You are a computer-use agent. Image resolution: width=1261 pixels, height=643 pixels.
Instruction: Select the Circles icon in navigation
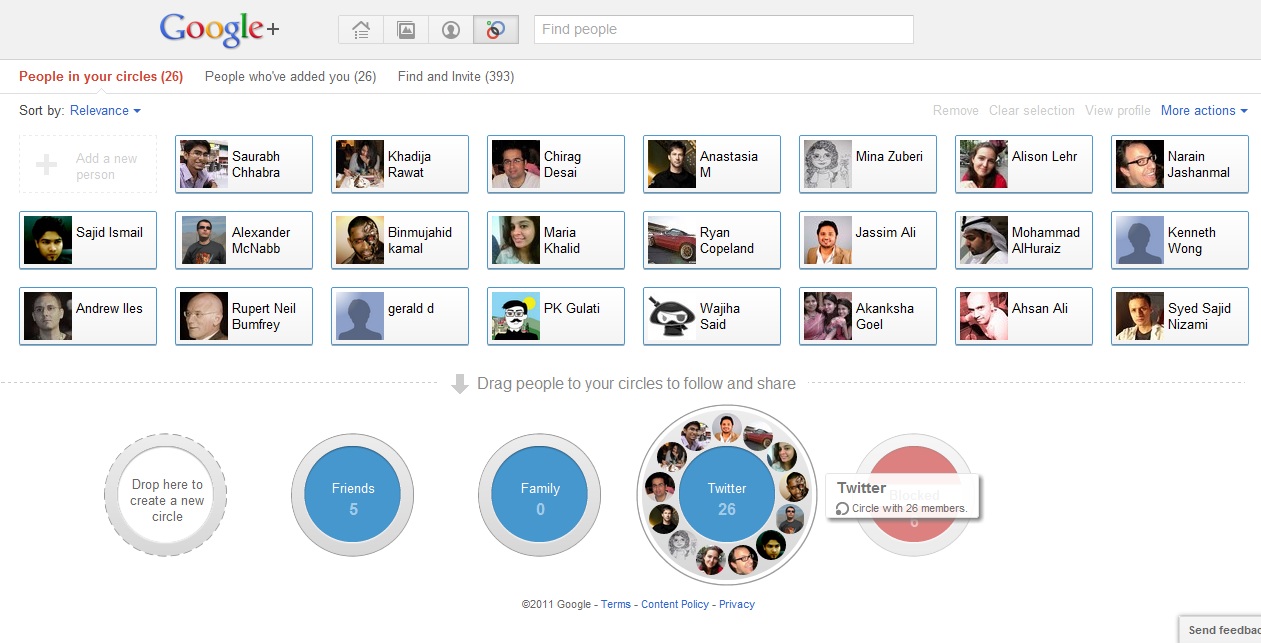tap(495, 30)
